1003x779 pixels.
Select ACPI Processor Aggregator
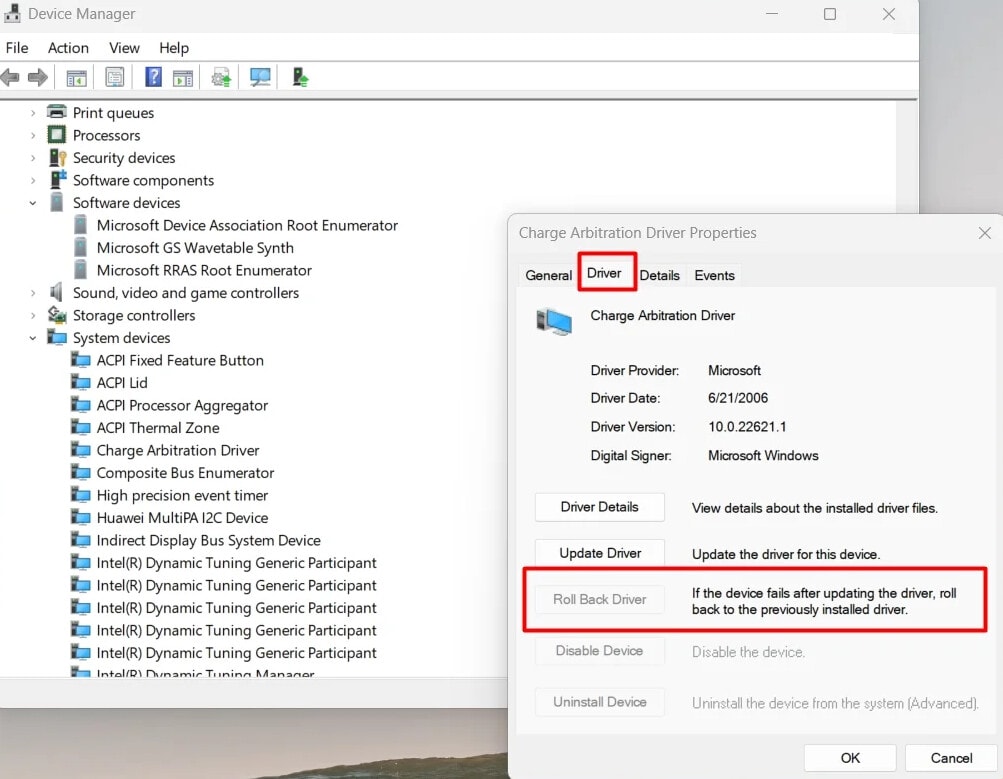click(x=182, y=405)
